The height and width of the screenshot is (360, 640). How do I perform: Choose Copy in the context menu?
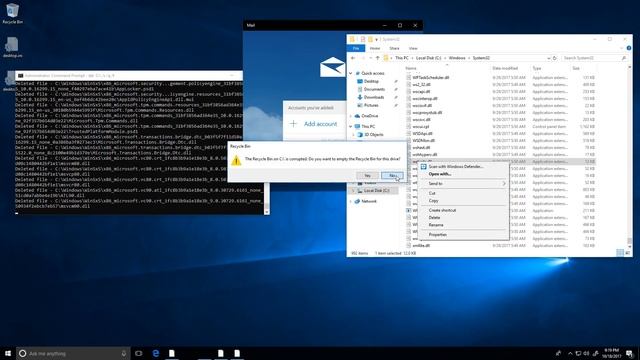pos(464,200)
